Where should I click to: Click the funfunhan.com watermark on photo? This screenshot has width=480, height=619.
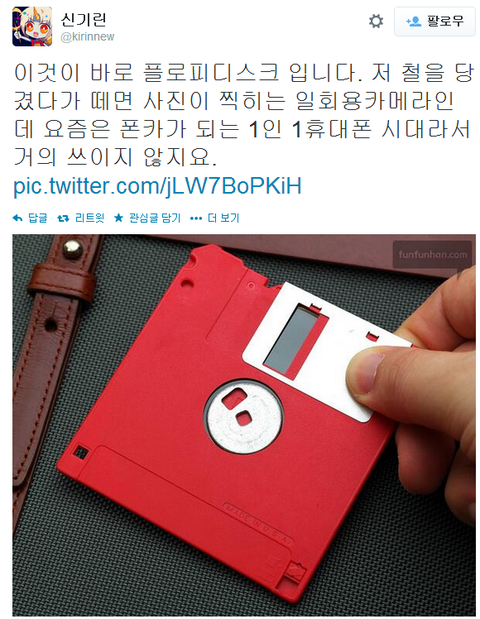point(433,254)
